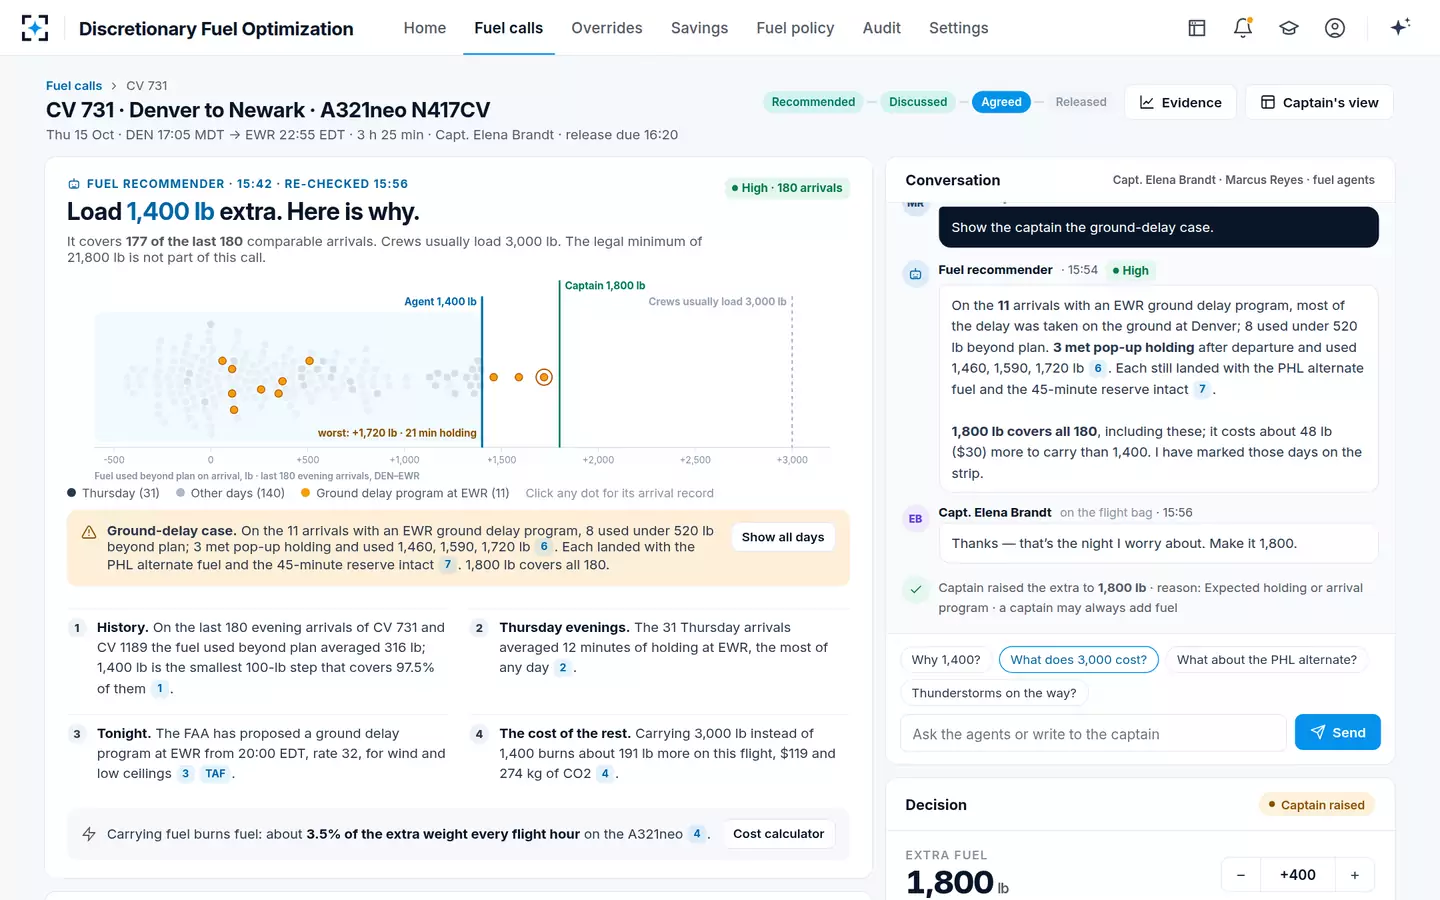Click the 'Thursday (31)' legend entry
Viewport: 1440px width, 900px height.
click(113, 493)
